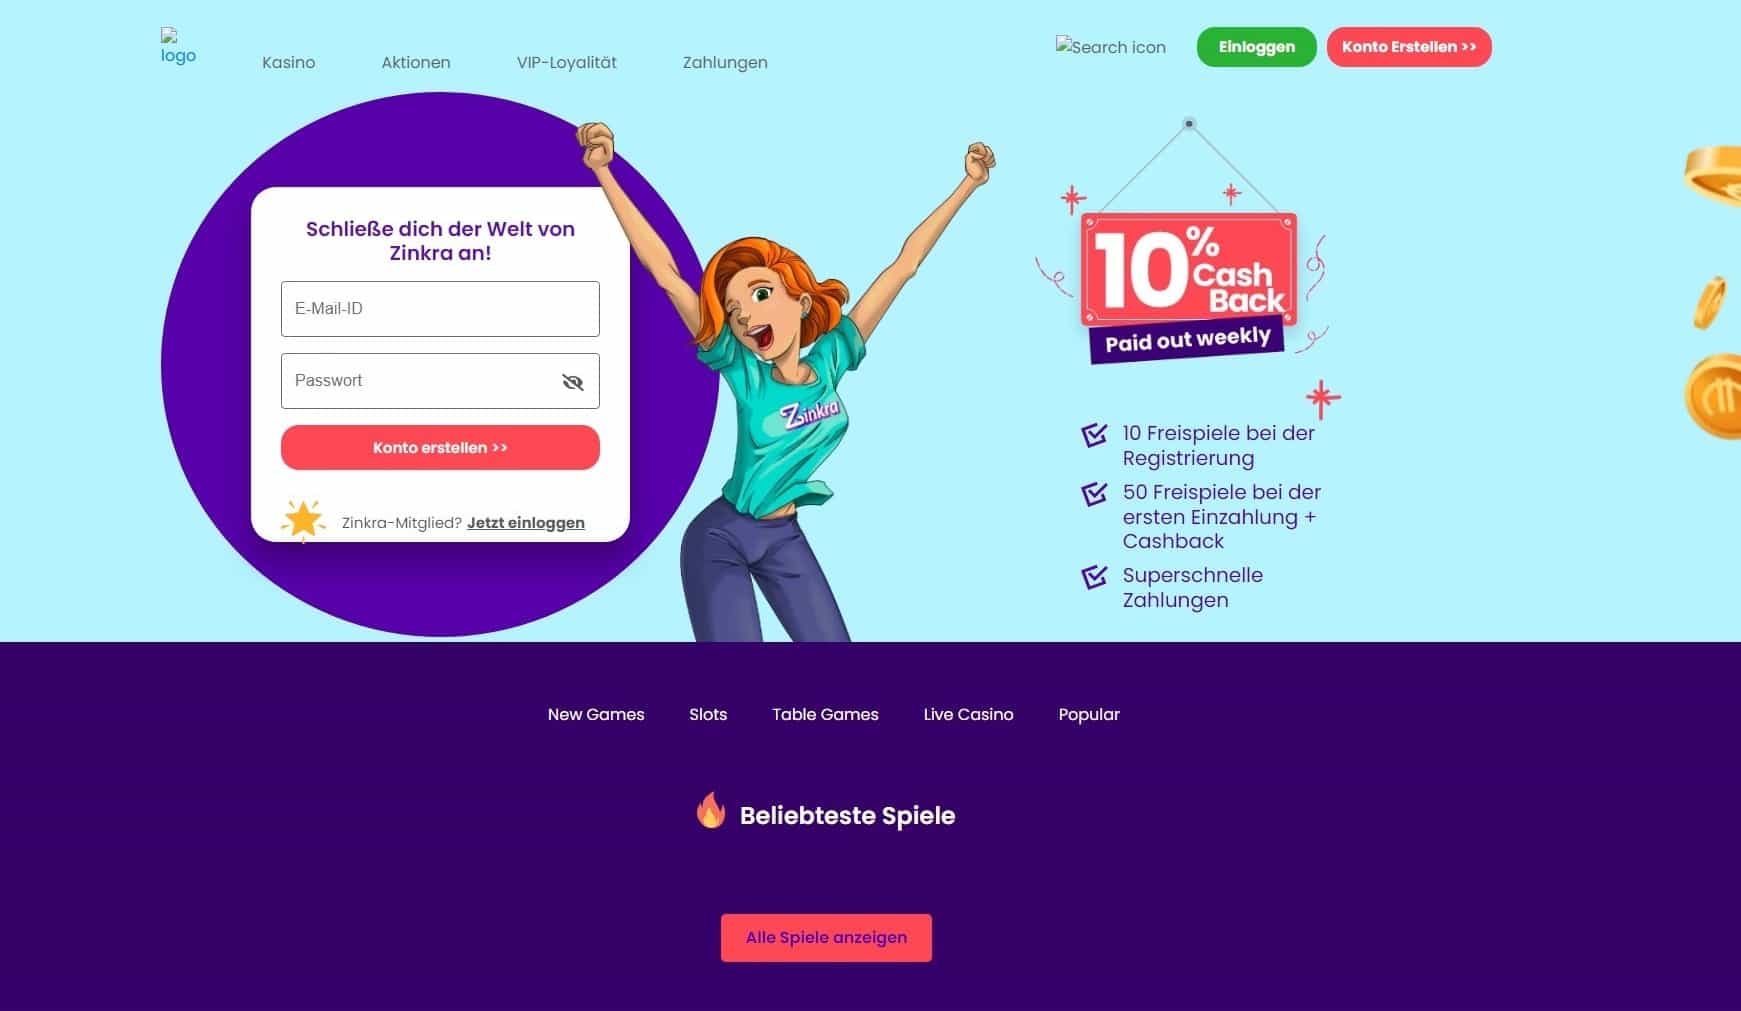This screenshot has height=1011, width=1741.
Task: Go to the VIP-Loyalität page
Action: (x=567, y=62)
